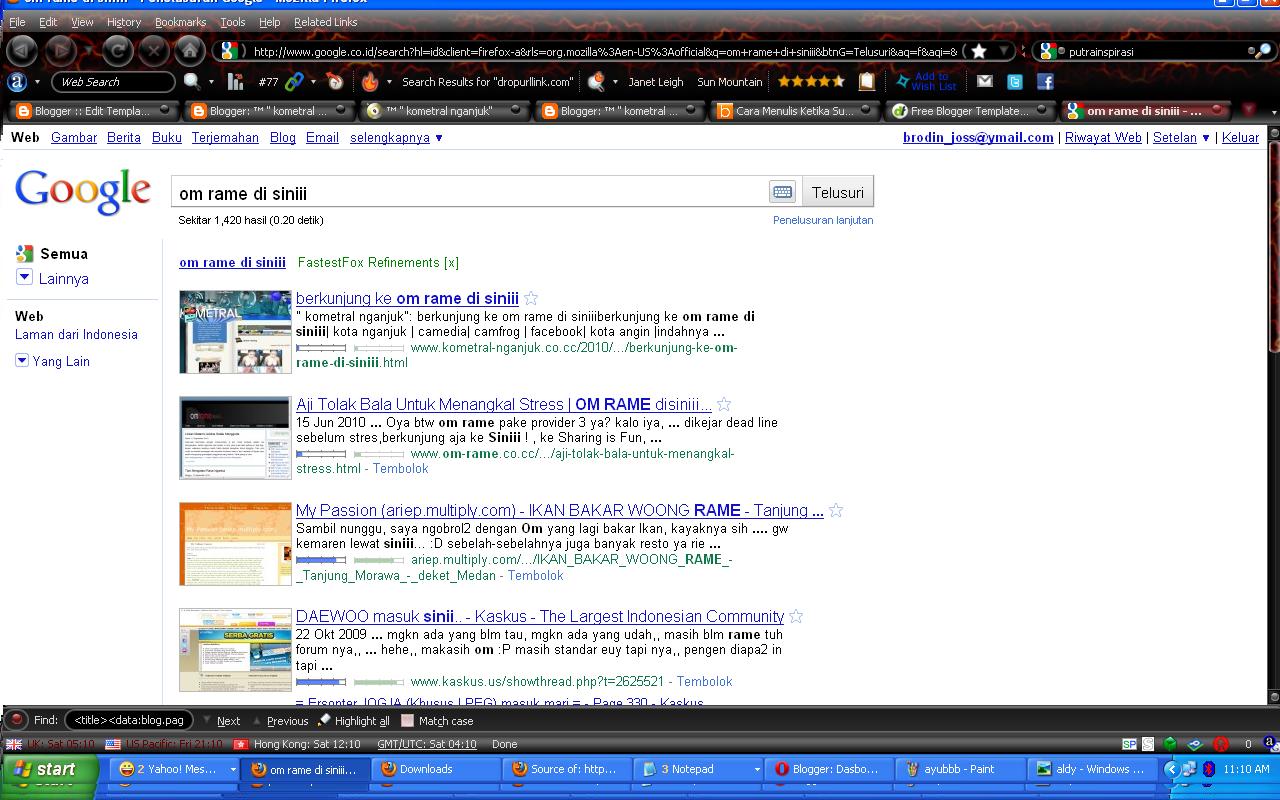Open dropdown arrow next to Alexa logo
Image resolution: width=1280 pixels, height=800 pixels.
click(x=38, y=82)
